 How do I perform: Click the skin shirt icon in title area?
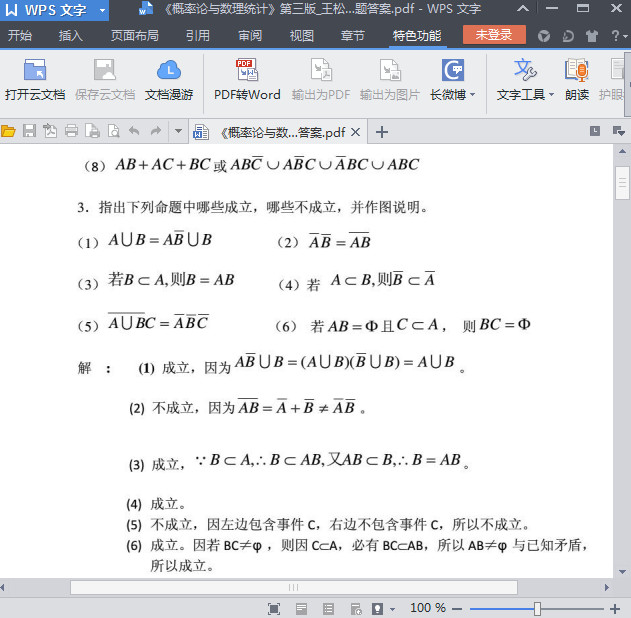tap(592, 36)
